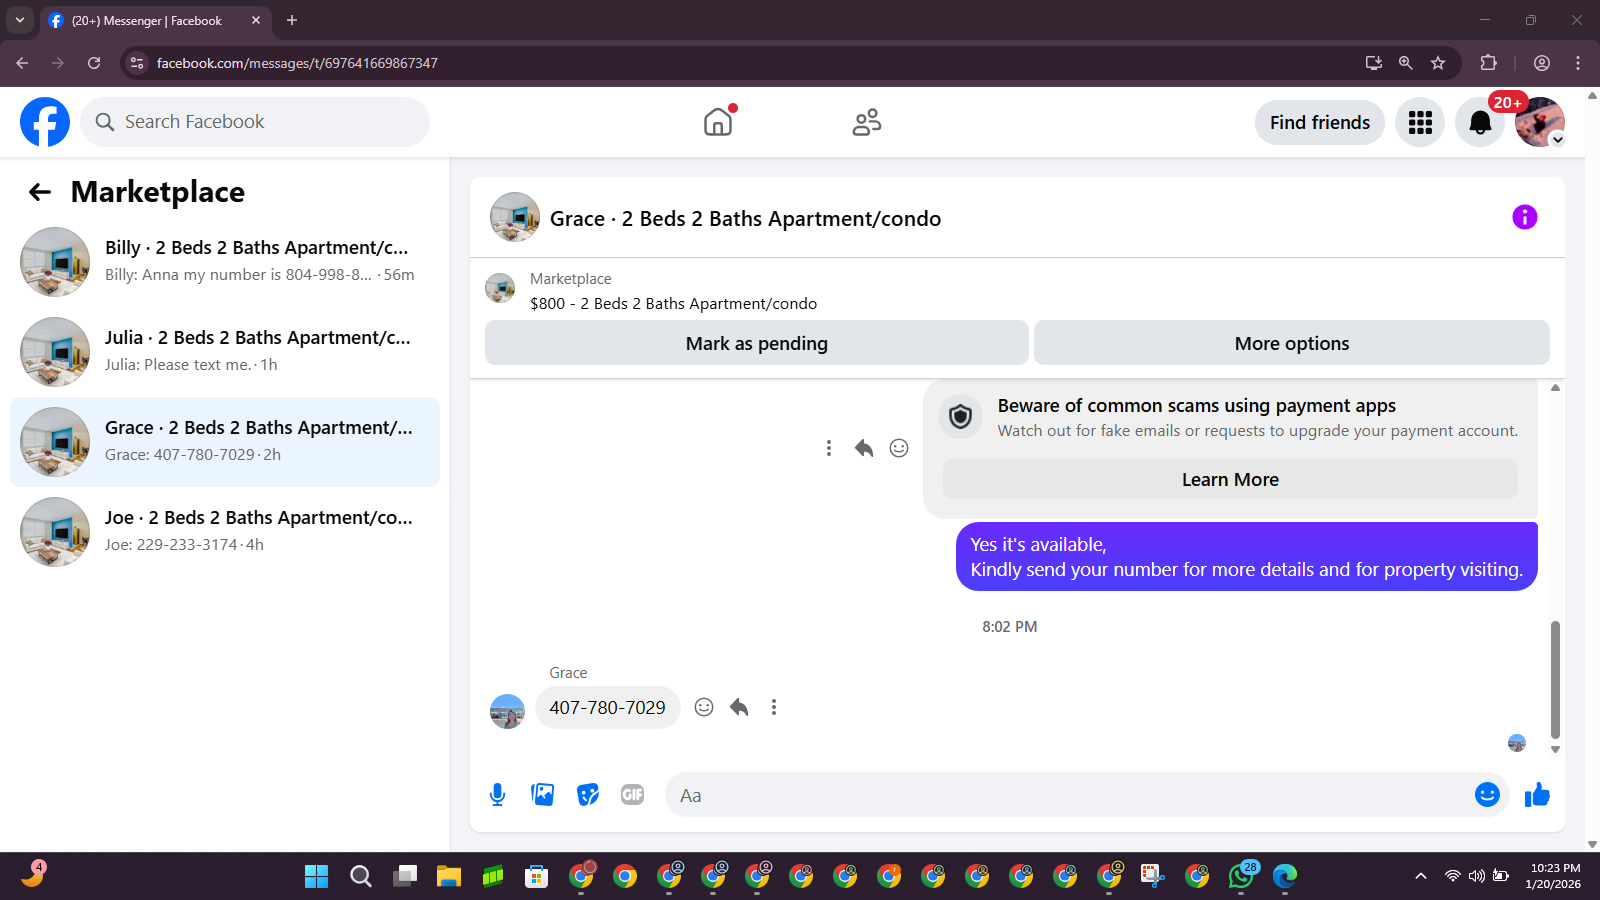
Task: Open the notifications bell
Action: point(1480,123)
